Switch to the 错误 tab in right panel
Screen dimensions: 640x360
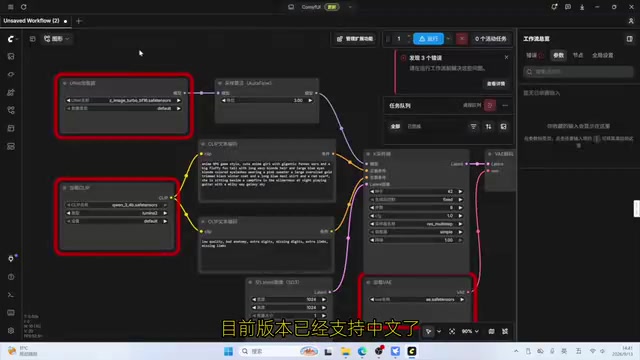535,55
